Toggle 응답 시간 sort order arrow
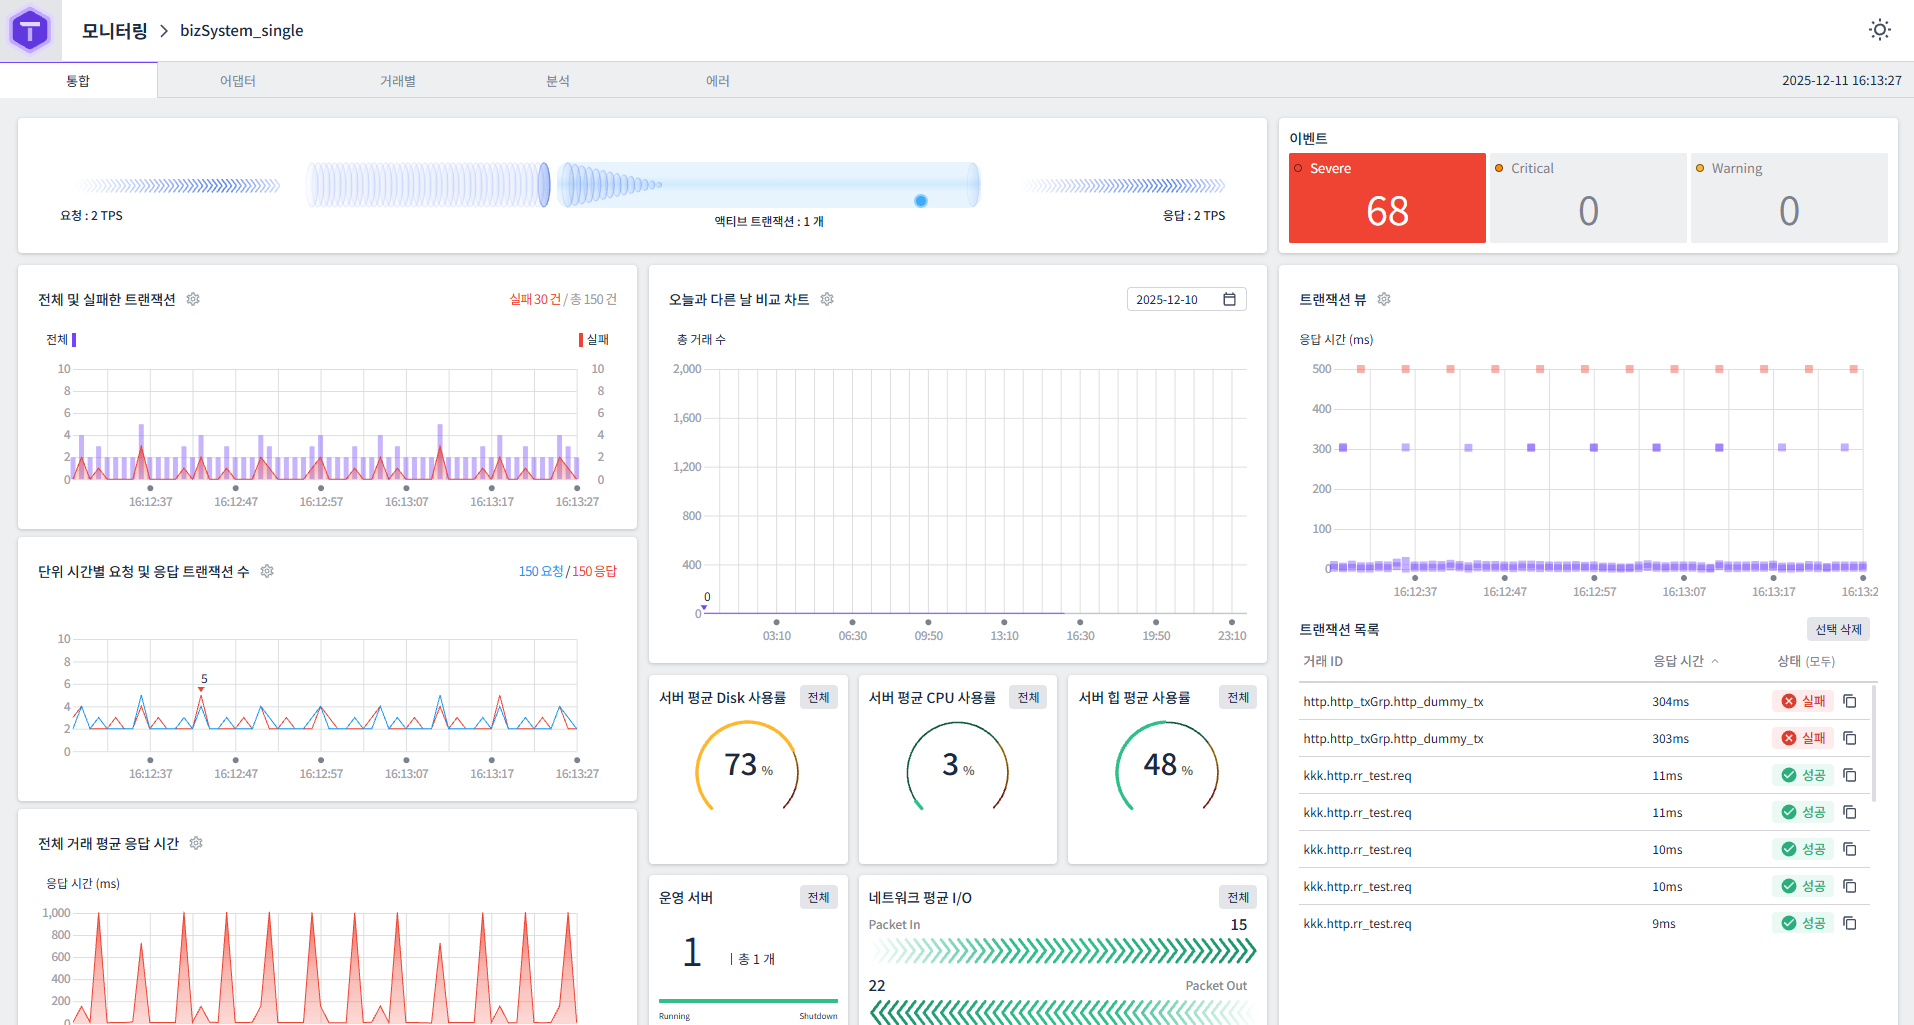 coord(1717,660)
